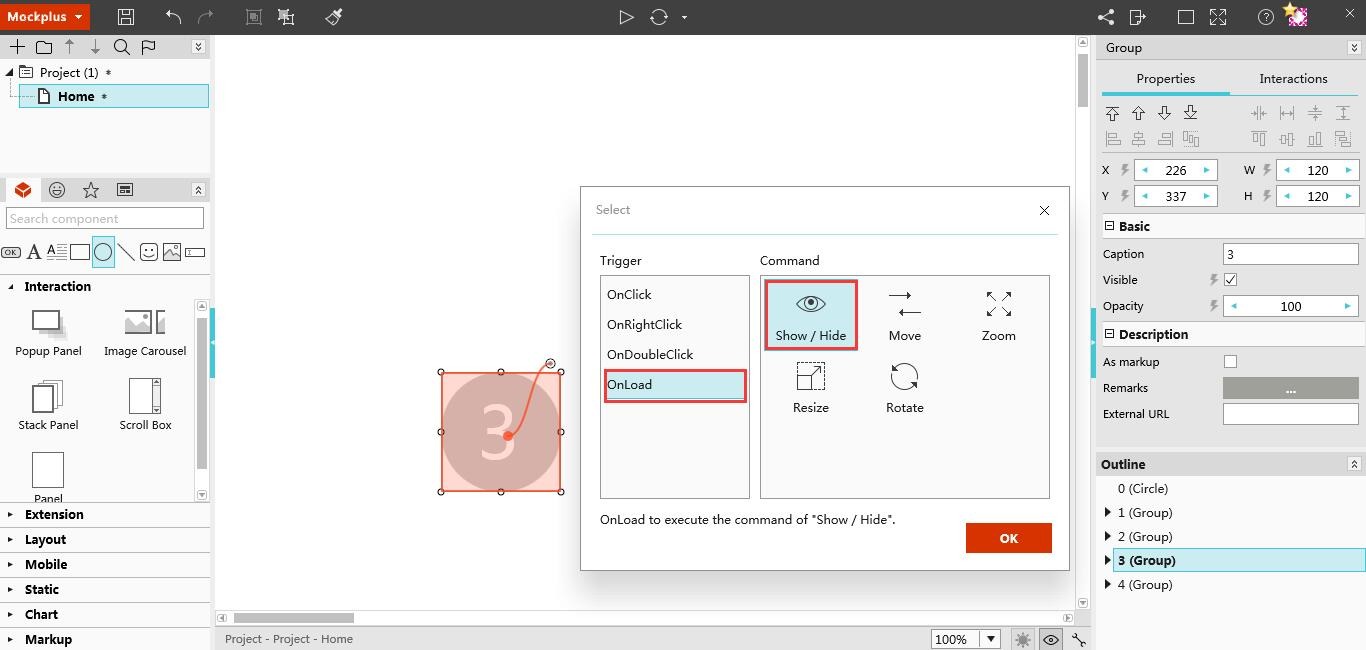1366x650 pixels.
Task: Choose the Rotate command icon
Action: tap(904, 377)
